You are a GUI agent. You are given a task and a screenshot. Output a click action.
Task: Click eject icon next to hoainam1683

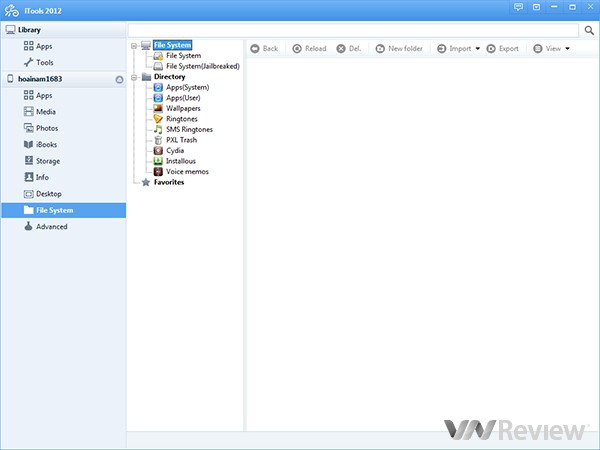click(x=119, y=80)
